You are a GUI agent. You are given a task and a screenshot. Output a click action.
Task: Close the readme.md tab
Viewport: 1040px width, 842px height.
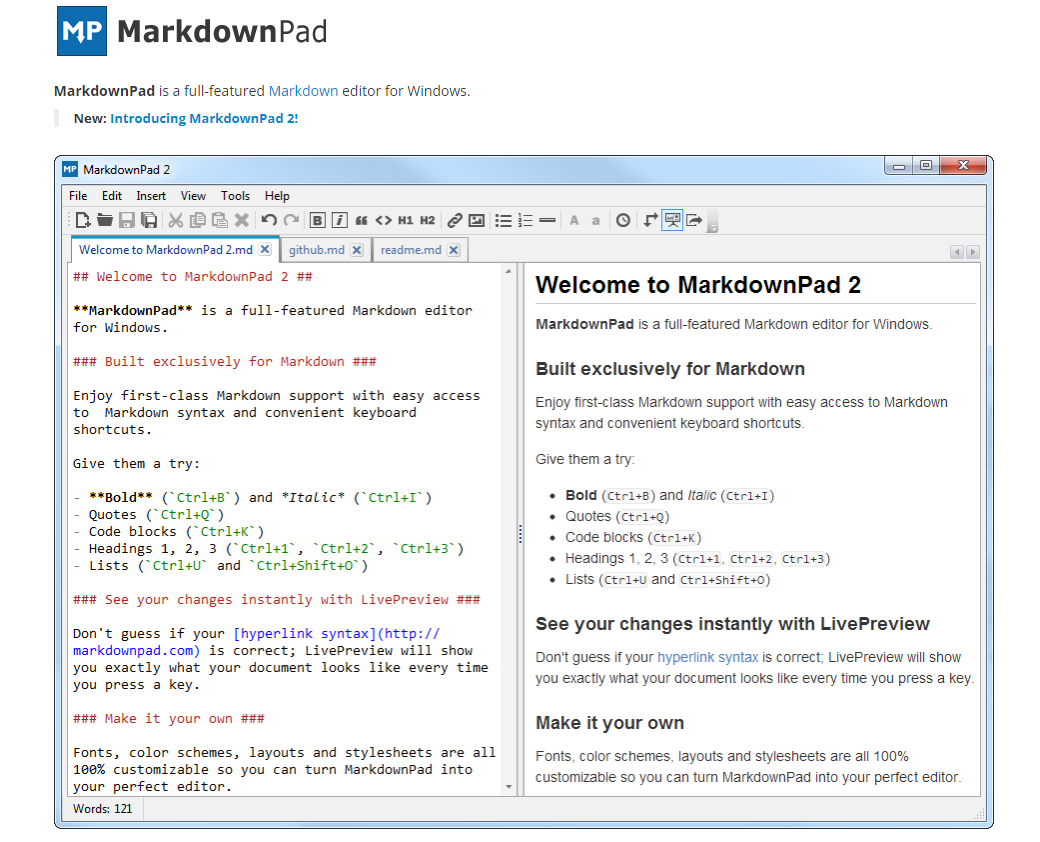click(454, 250)
